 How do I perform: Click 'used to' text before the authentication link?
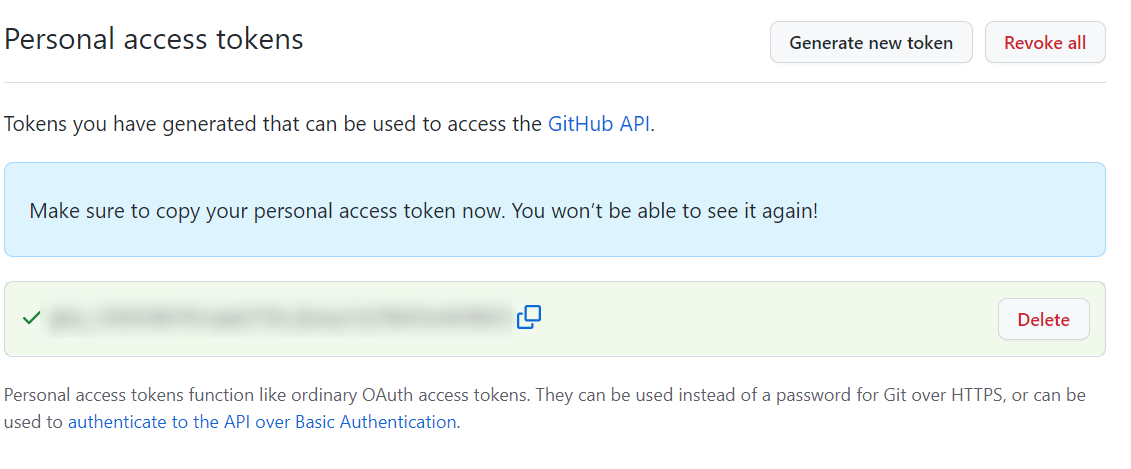(33, 422)
